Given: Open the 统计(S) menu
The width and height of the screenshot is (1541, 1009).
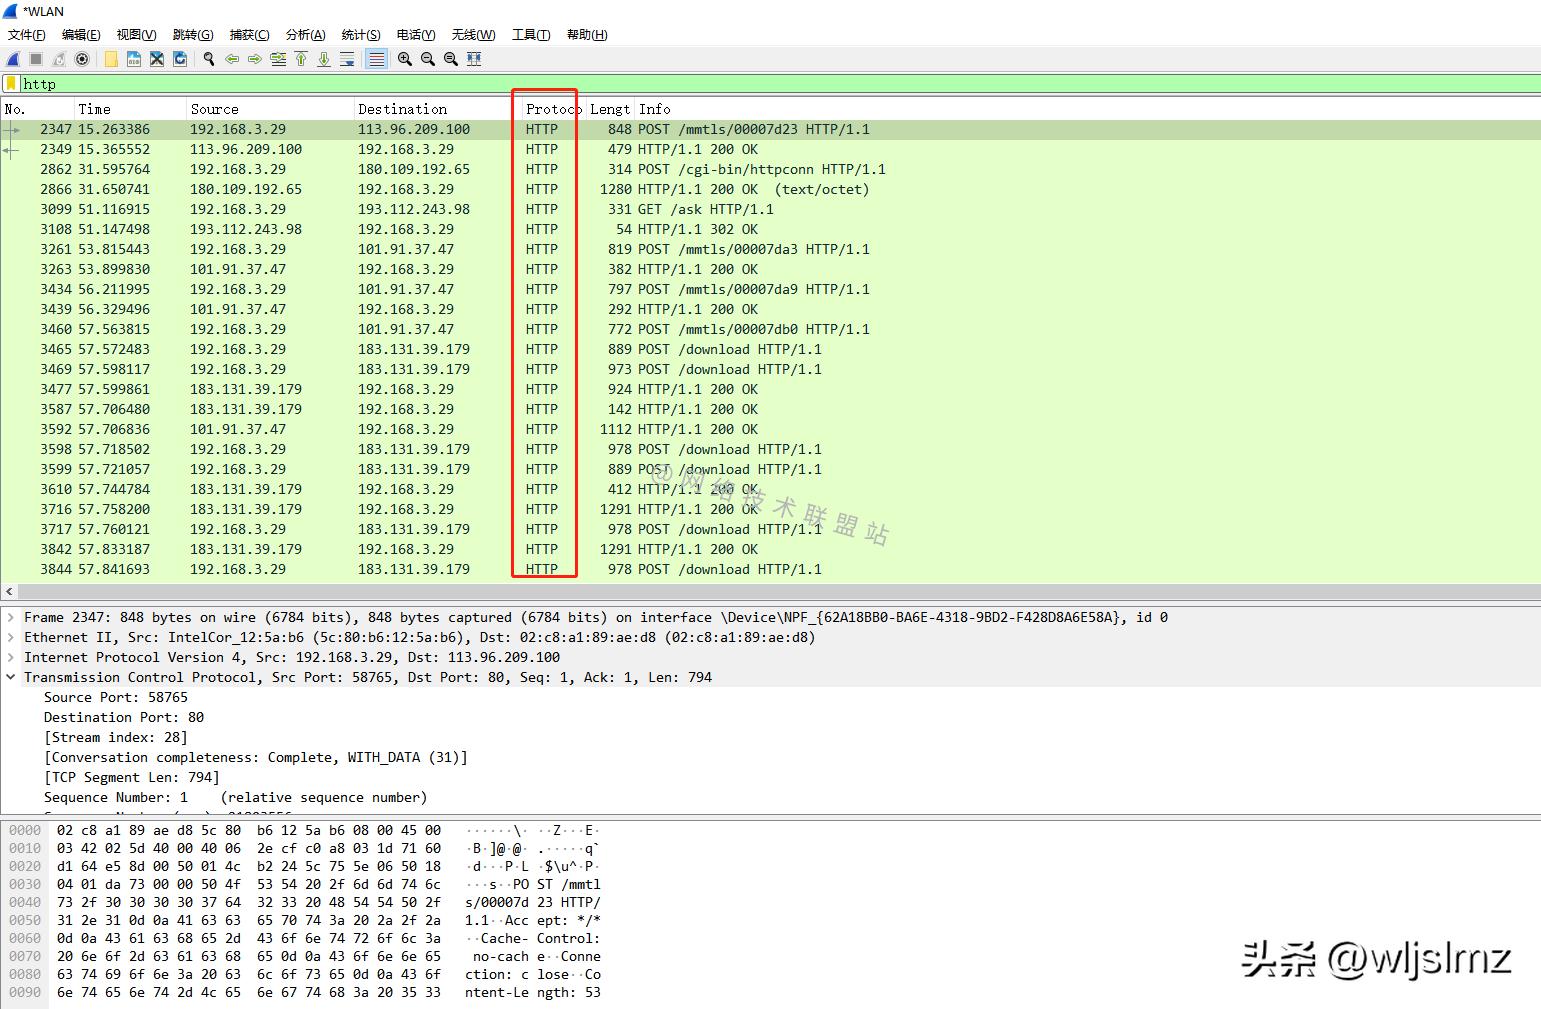Looking at the screenshot, I should (360, 34).
